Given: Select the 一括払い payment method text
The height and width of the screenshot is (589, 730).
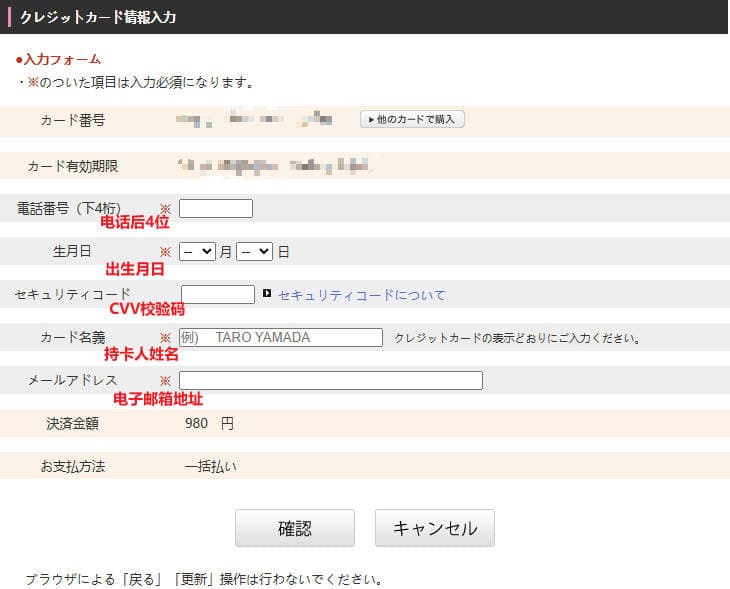Looking at the screenshot, I should pyautogui.click(x=210, y=466).
